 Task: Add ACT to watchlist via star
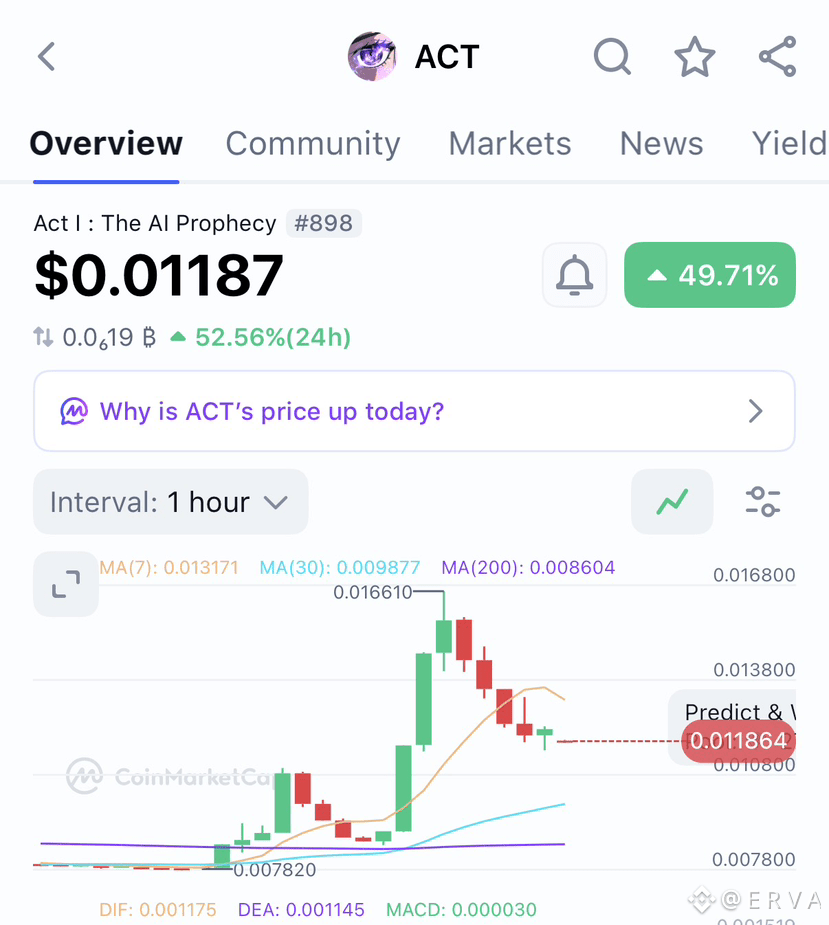[694, 57]
